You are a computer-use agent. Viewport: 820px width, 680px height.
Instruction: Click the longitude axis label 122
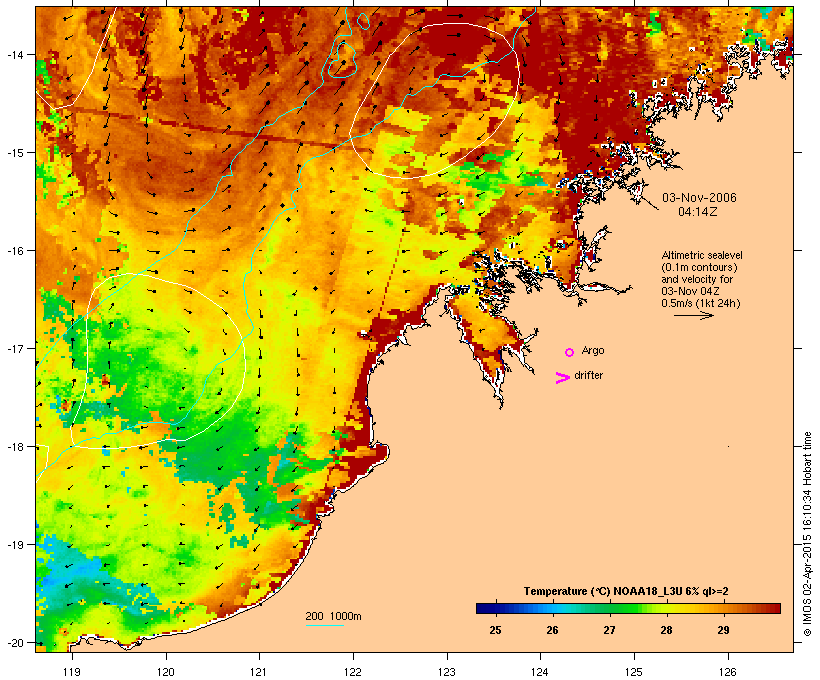(x=353, y=672)
